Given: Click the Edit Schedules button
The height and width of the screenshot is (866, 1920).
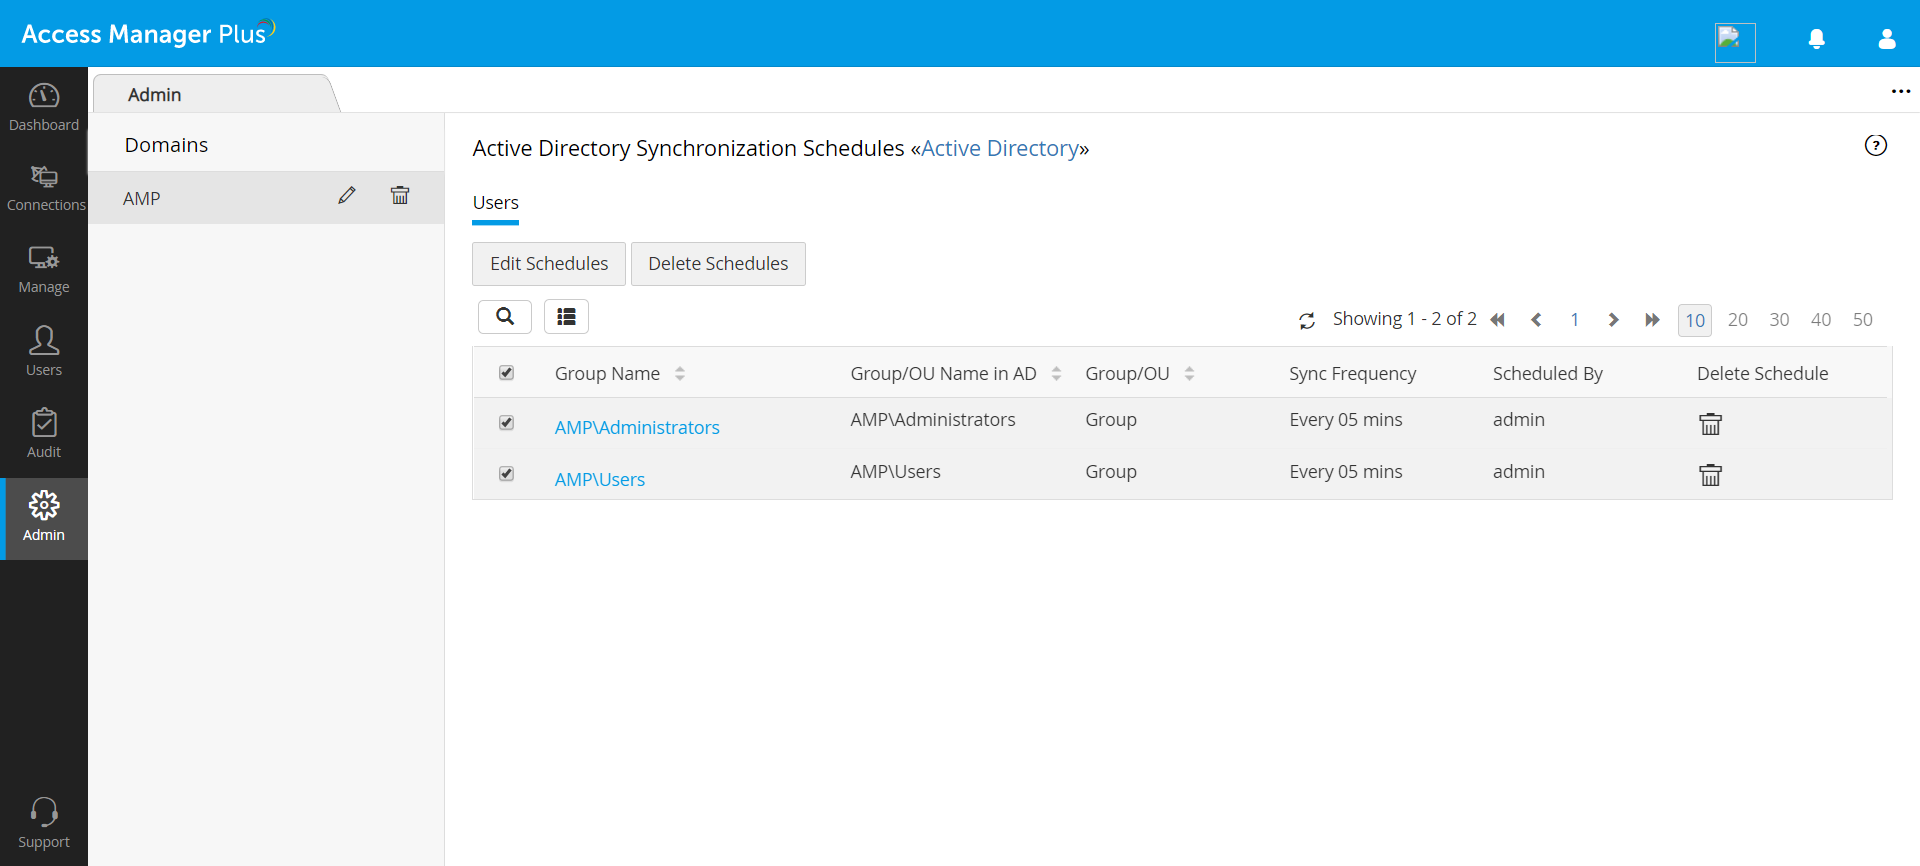Looking at the screenshot, I should click(x=549, y=264).
